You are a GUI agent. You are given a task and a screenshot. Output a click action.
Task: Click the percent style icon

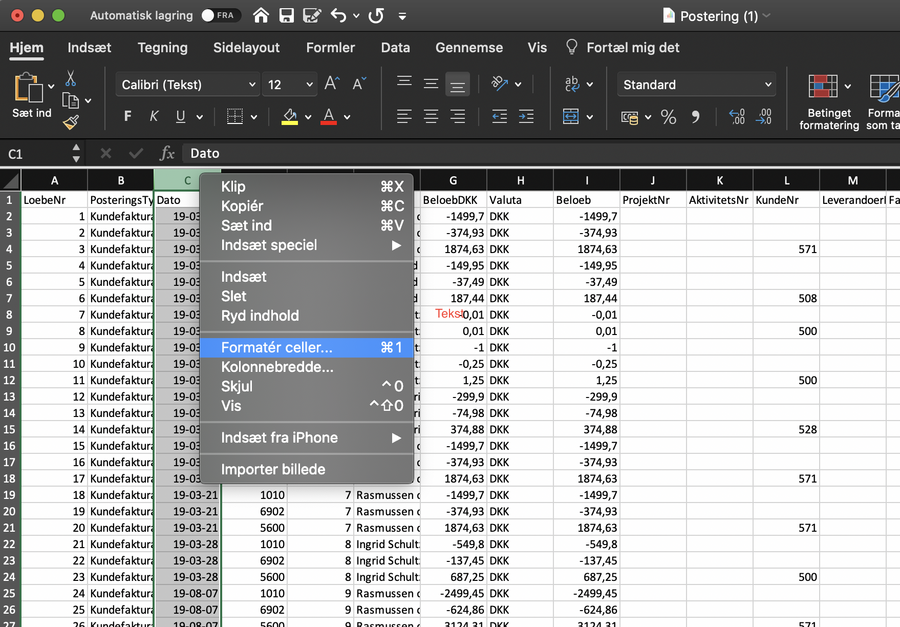[x=668, y=117]
